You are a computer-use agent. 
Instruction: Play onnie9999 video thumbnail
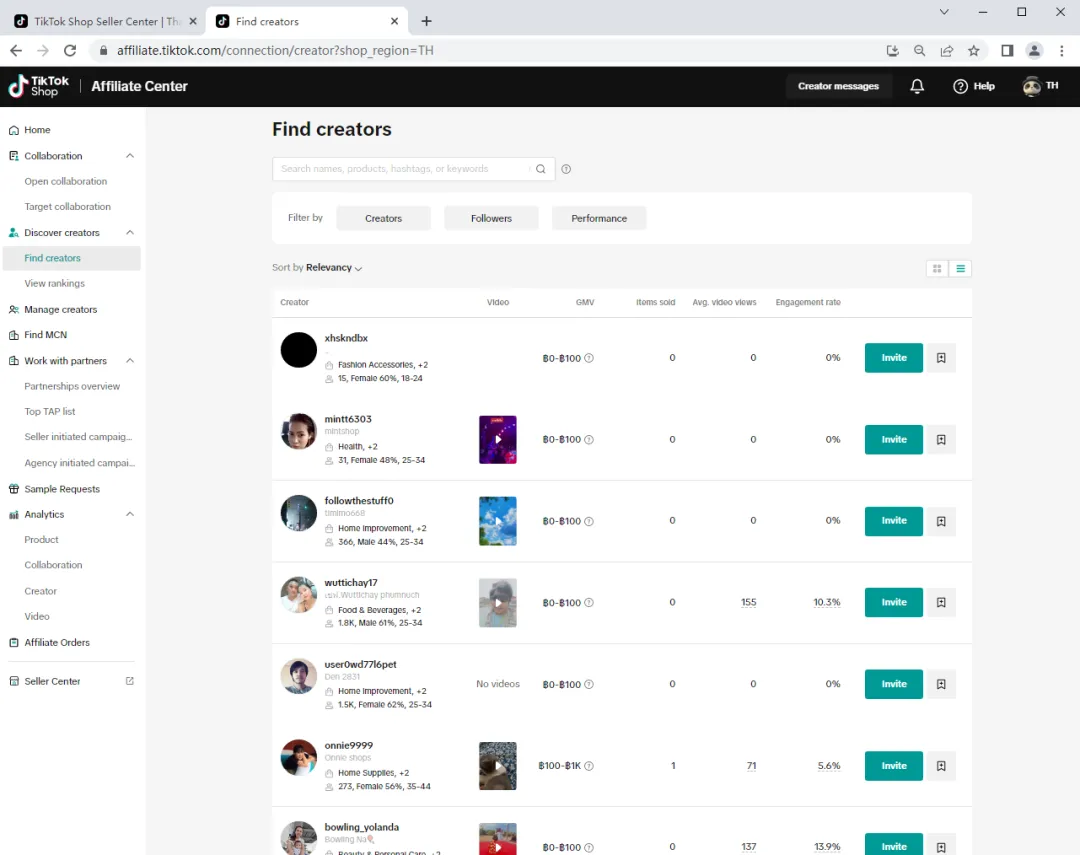497,765
